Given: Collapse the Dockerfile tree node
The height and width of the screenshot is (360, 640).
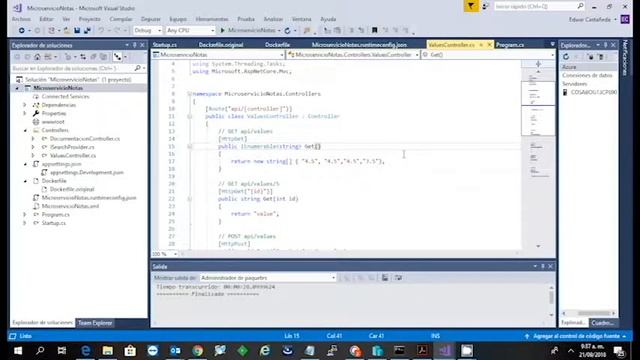Looking at the screenshot, I should (25, 181).
